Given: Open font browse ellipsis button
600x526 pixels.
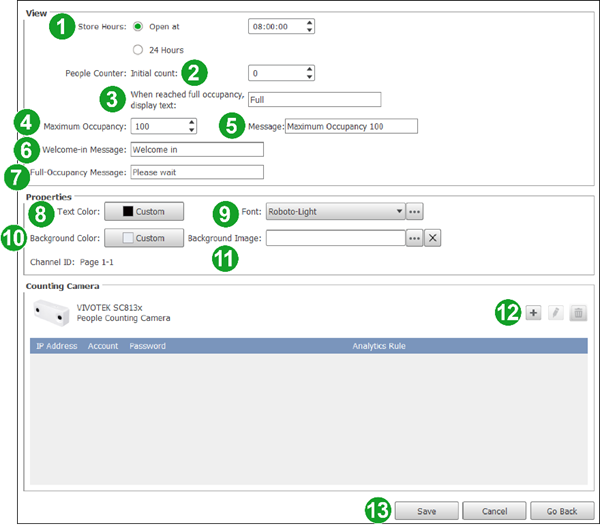Looking at the screenshot, I should pyautogui.click(x=414, y=212).
